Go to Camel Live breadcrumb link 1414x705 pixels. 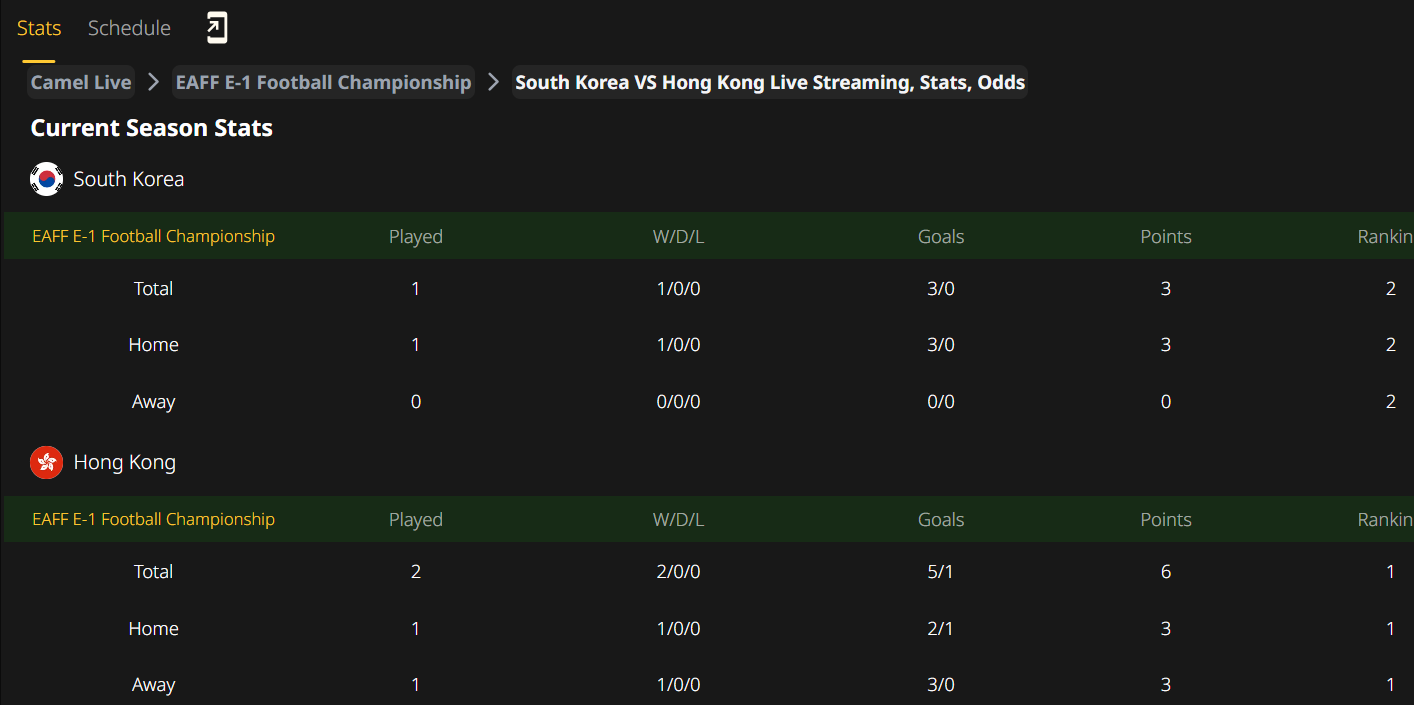pos(81,82)
